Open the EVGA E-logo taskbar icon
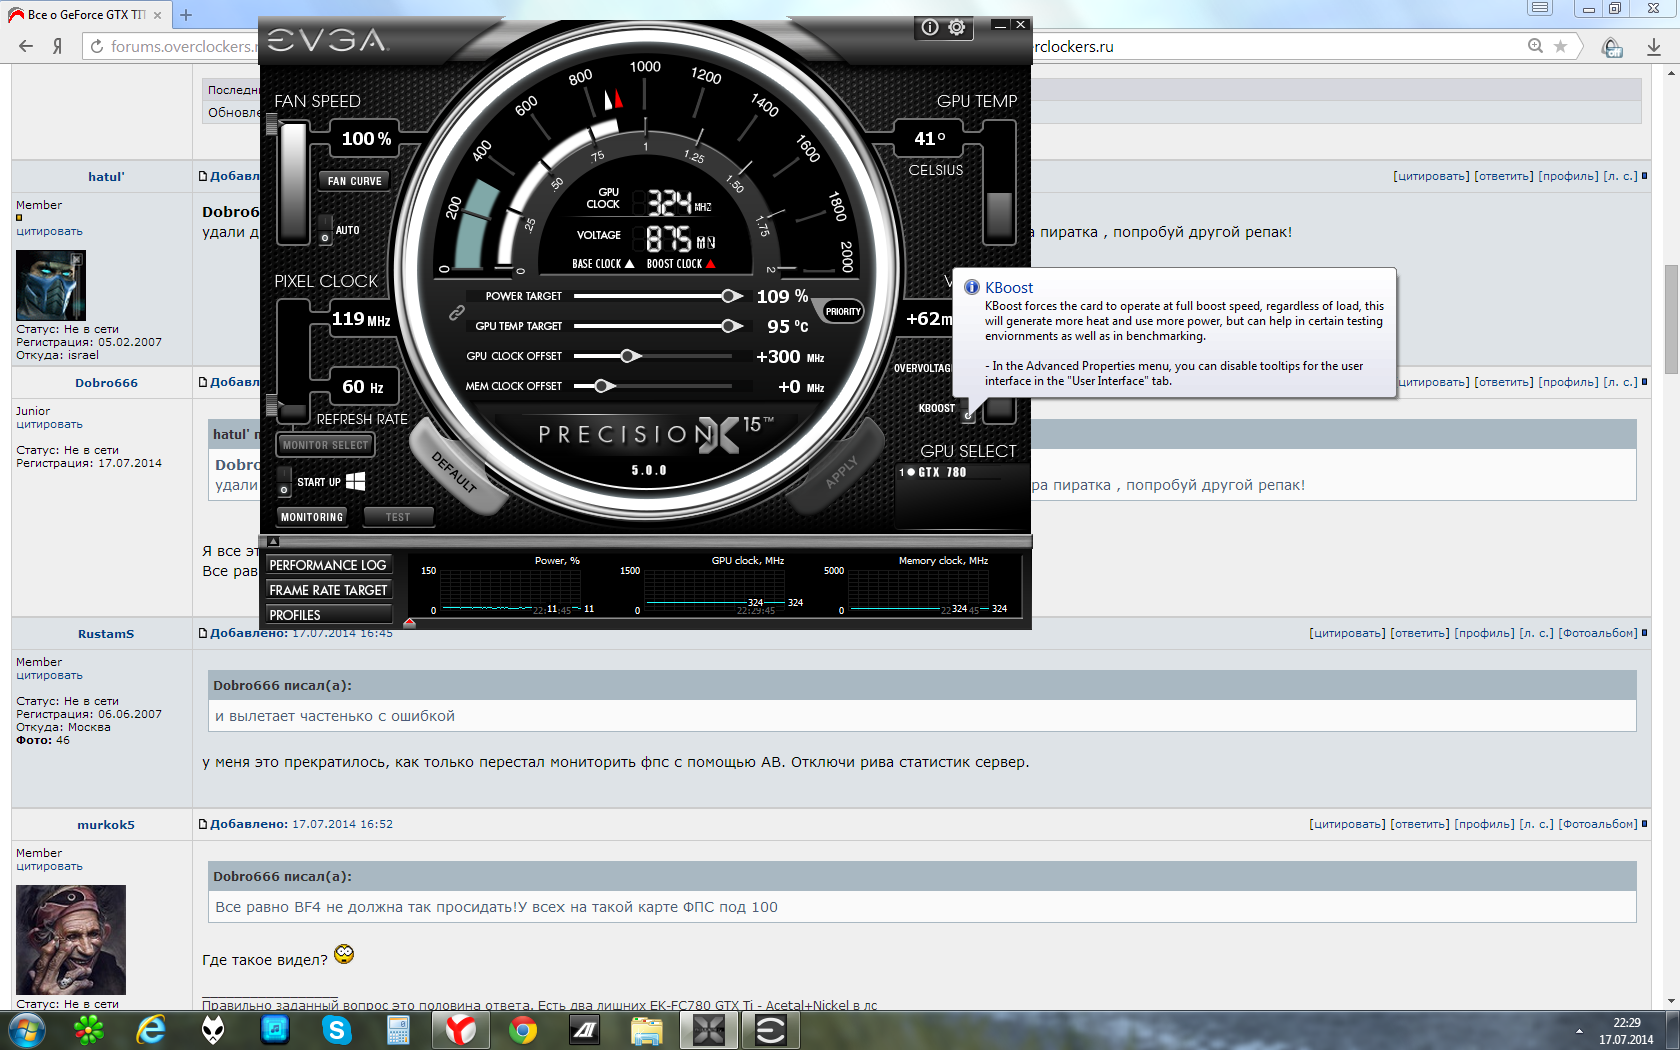This screenshot has height=1050, width=1680. click(771, 1029)
